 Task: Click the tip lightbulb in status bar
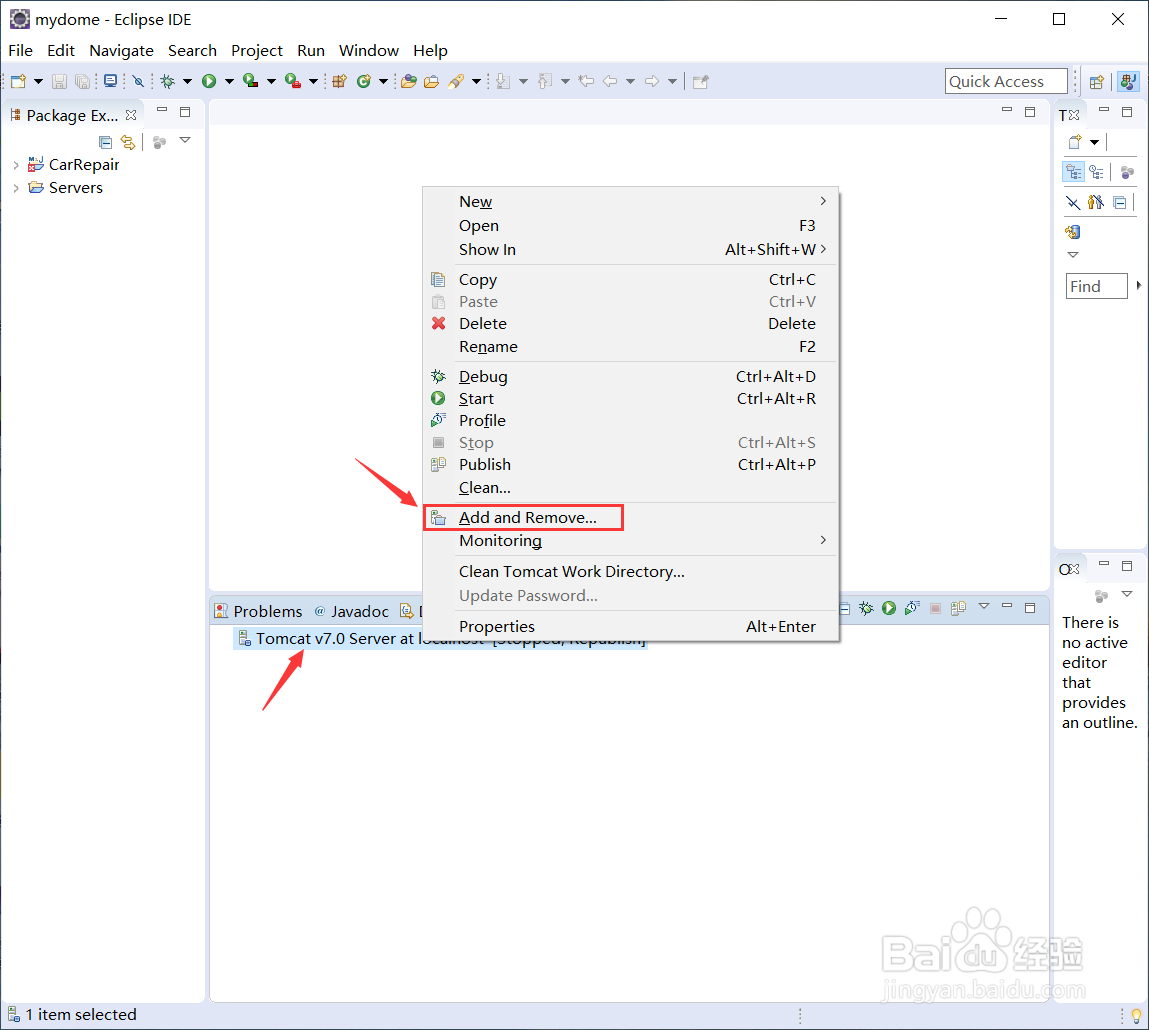tap(1136, 1015)
